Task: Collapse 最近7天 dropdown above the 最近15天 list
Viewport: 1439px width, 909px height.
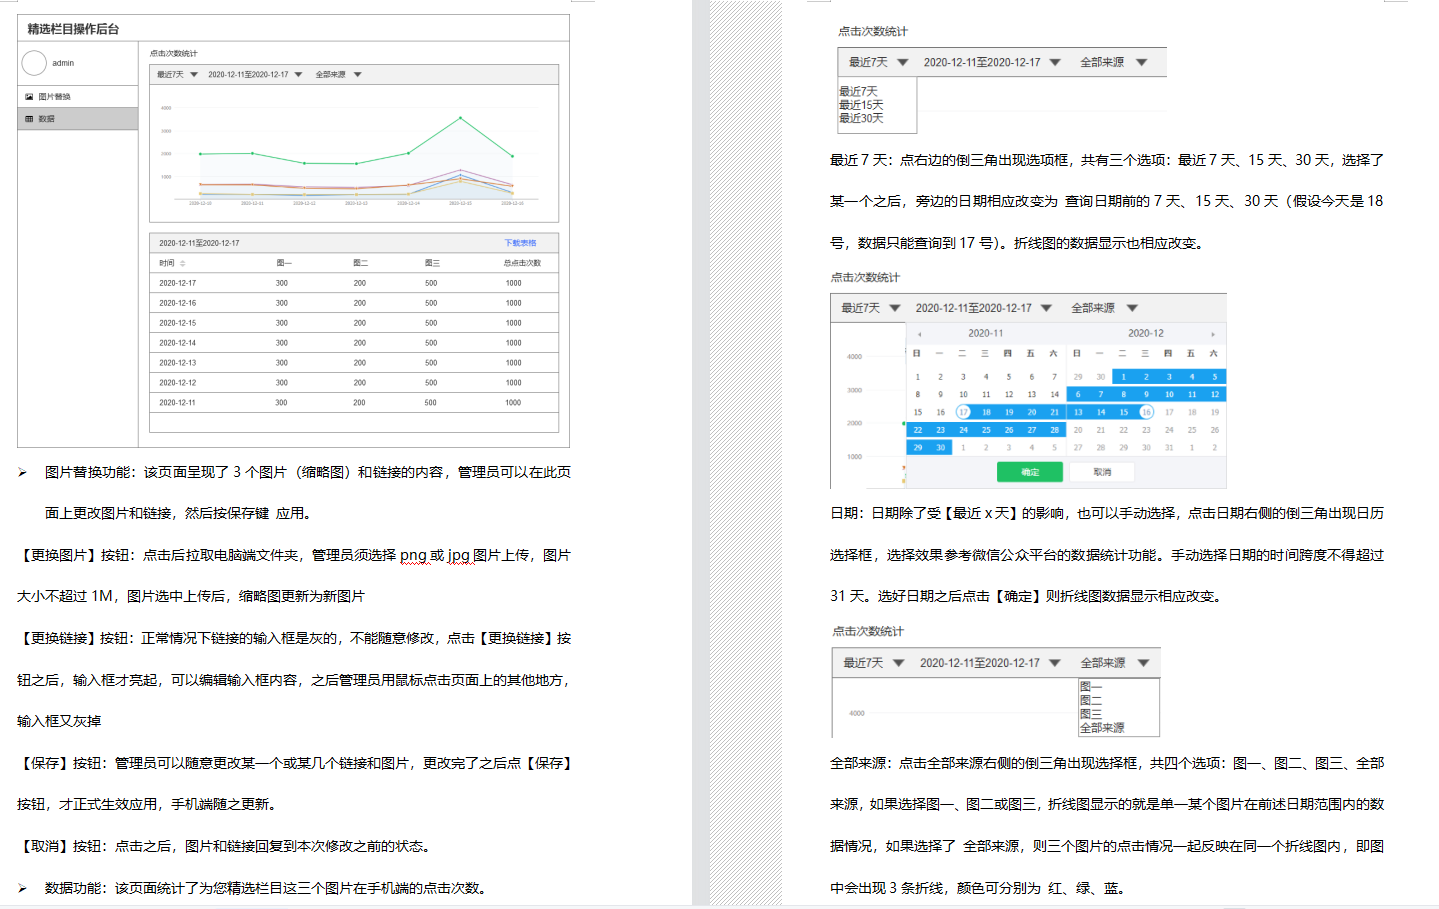Action: coord(903,62)
